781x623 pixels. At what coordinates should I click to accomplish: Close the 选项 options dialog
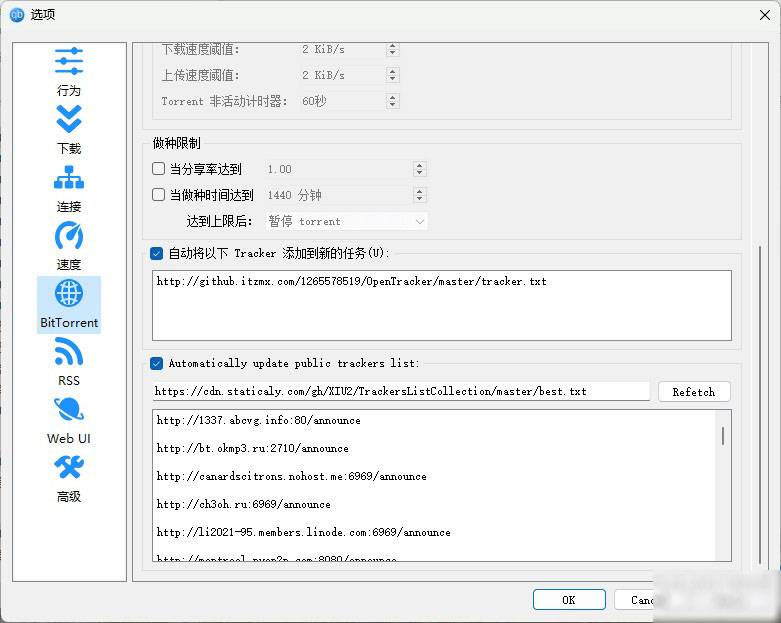pyautogui.click(x=765, y=15)
